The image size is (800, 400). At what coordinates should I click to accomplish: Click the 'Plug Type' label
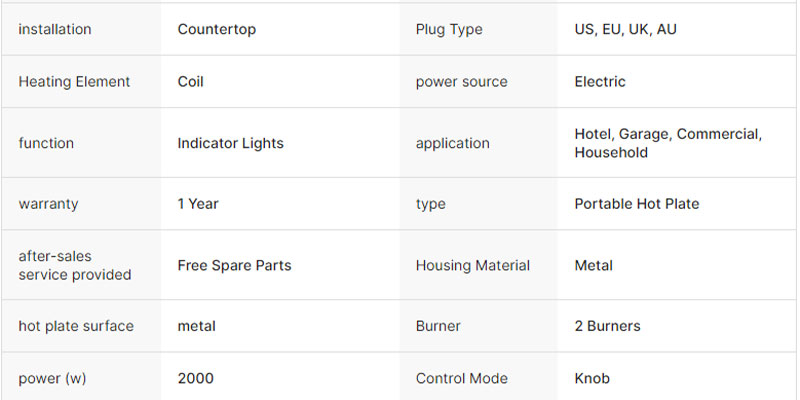point(449,30)
